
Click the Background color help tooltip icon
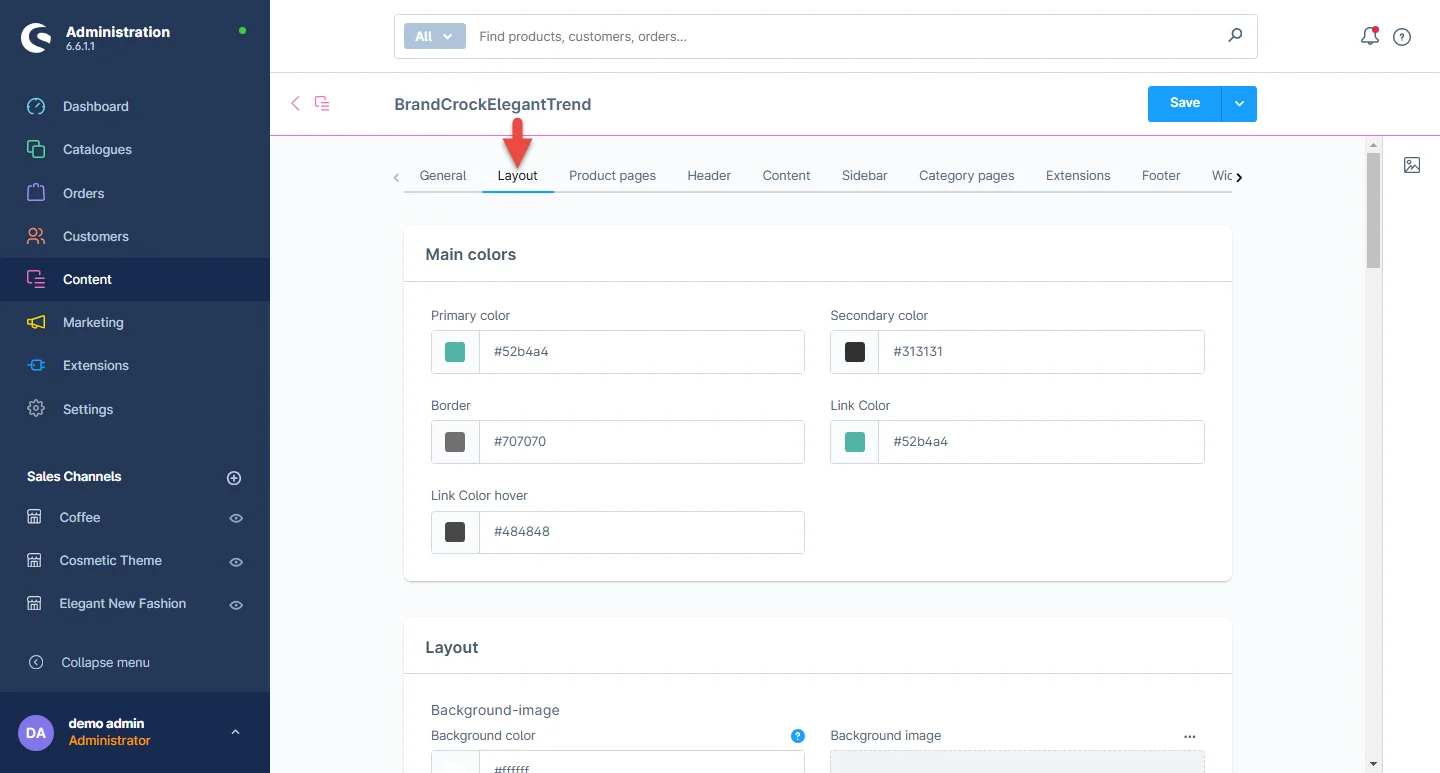(797, 736)
